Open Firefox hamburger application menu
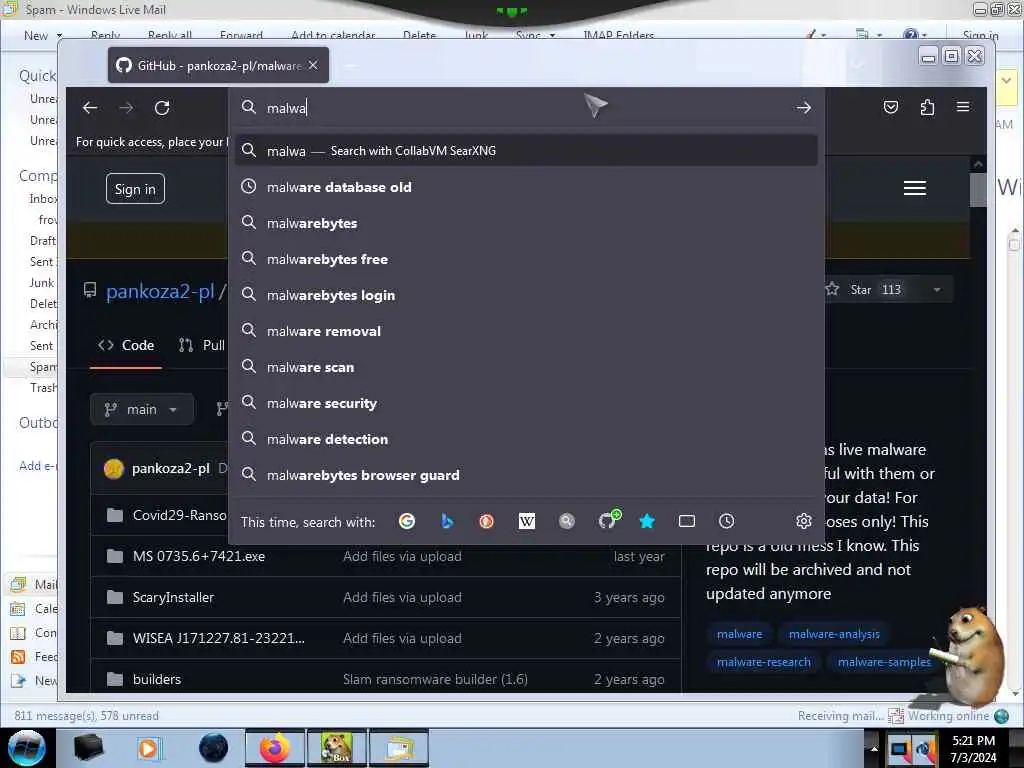 963,106
